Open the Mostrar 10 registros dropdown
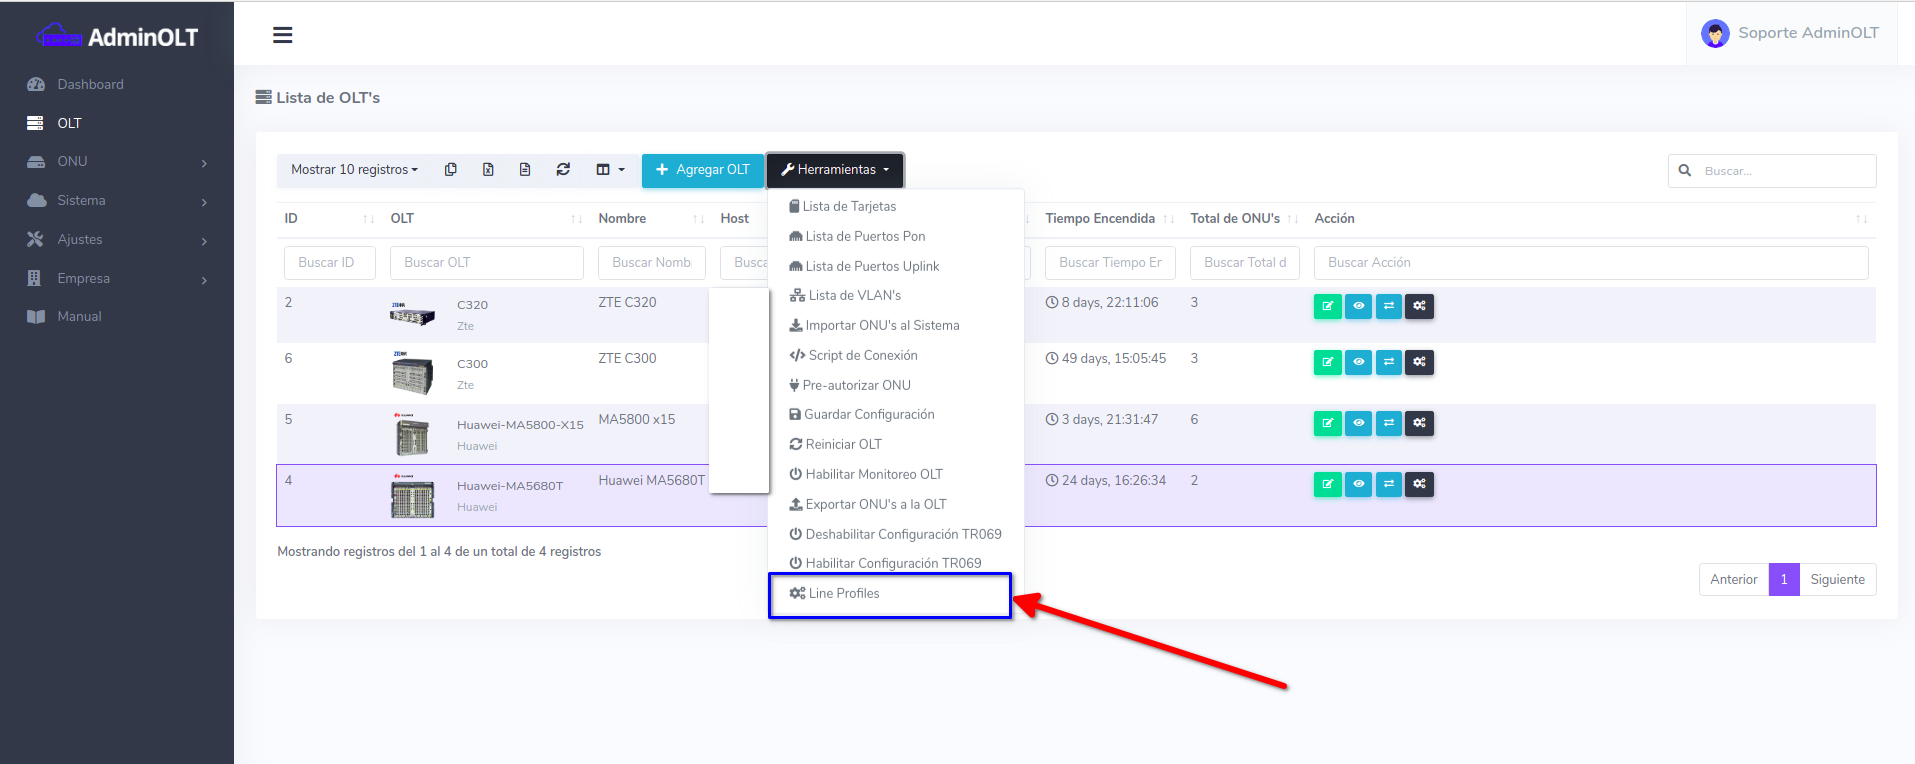Viewport: 1915px width, 764px height. 354,170
